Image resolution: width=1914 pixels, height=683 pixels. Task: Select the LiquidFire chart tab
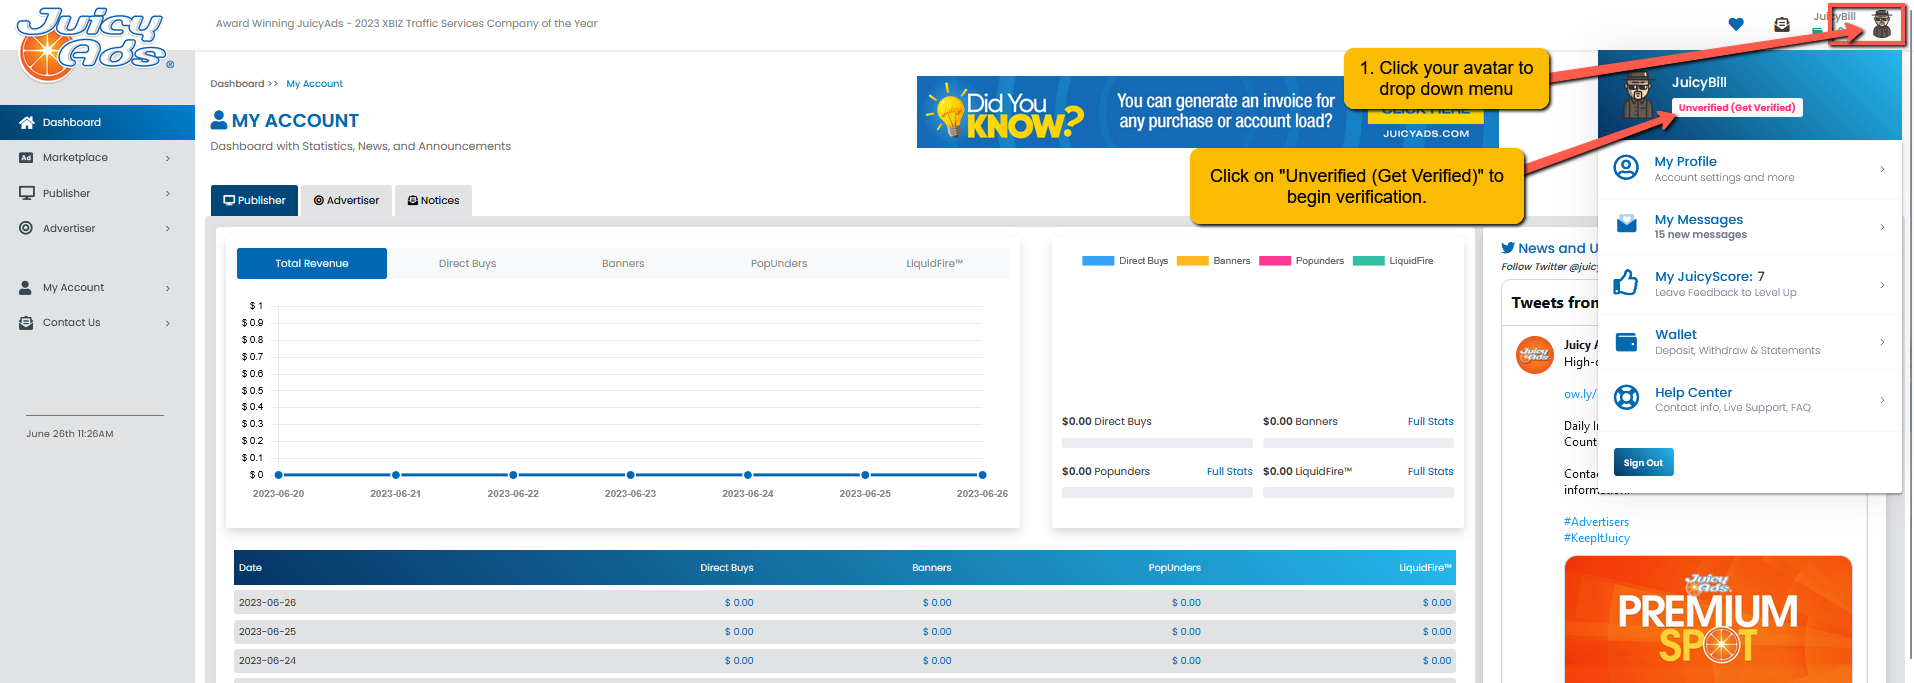[x=934, y=263]
